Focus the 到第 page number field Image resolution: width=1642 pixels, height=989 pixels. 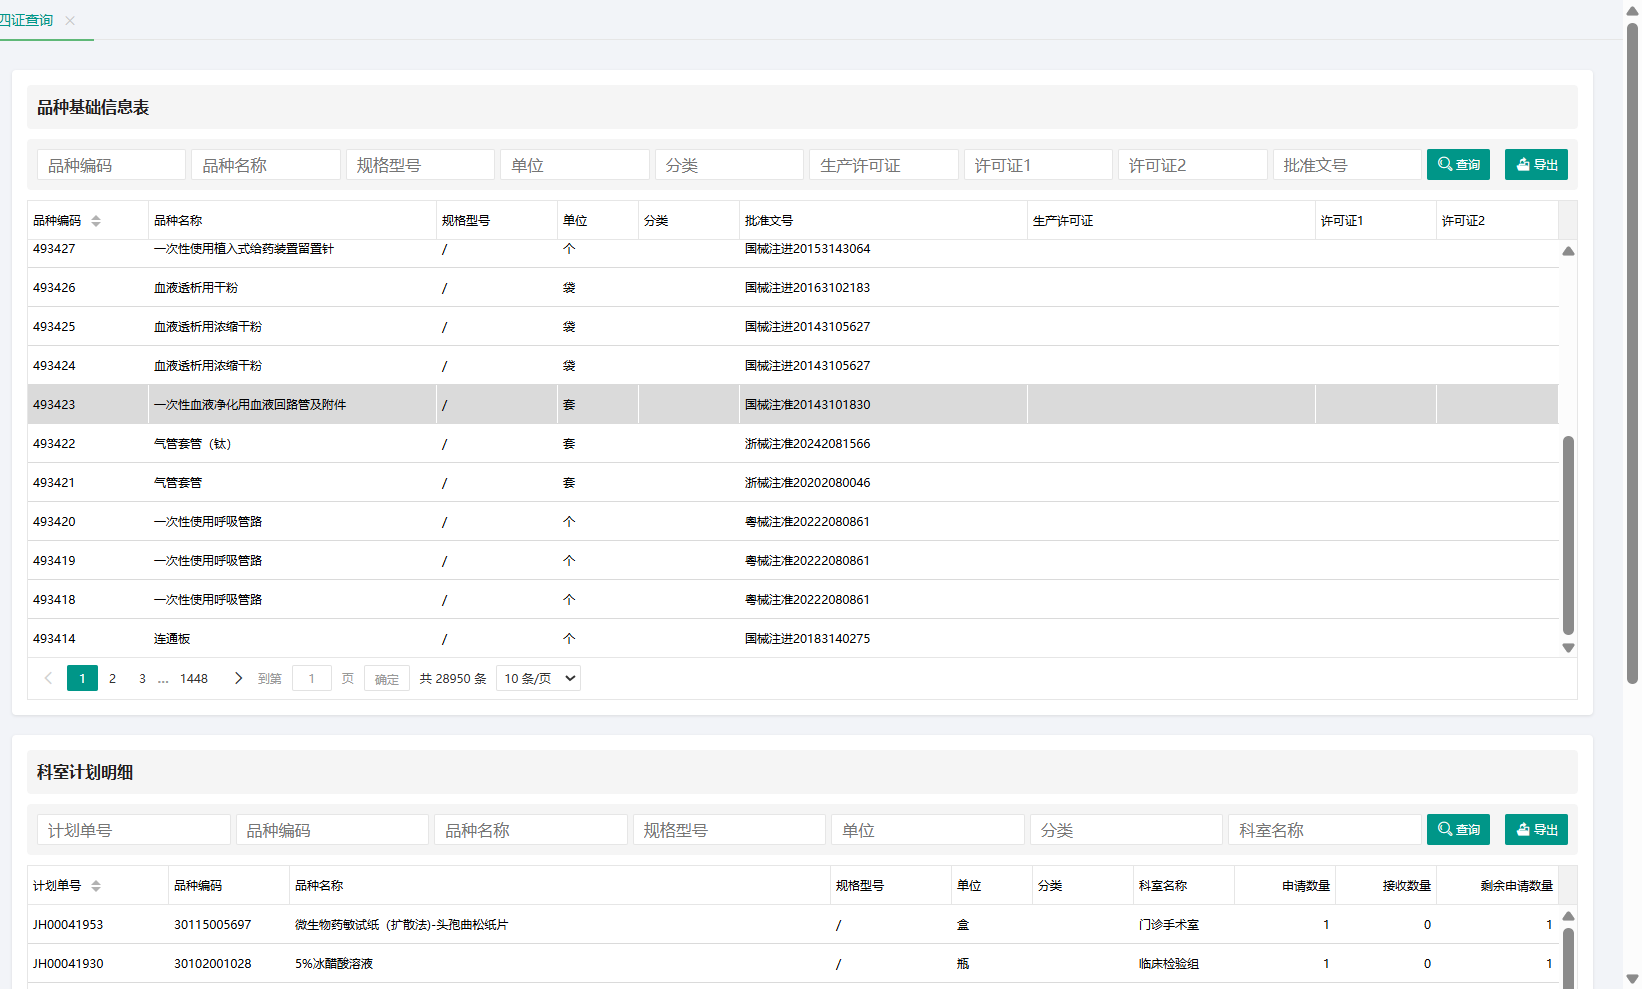(x=312, y=678)
